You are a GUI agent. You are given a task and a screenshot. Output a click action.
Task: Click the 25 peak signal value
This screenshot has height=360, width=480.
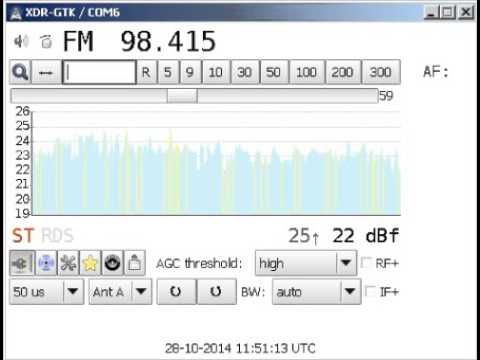[x=299, y=235]
